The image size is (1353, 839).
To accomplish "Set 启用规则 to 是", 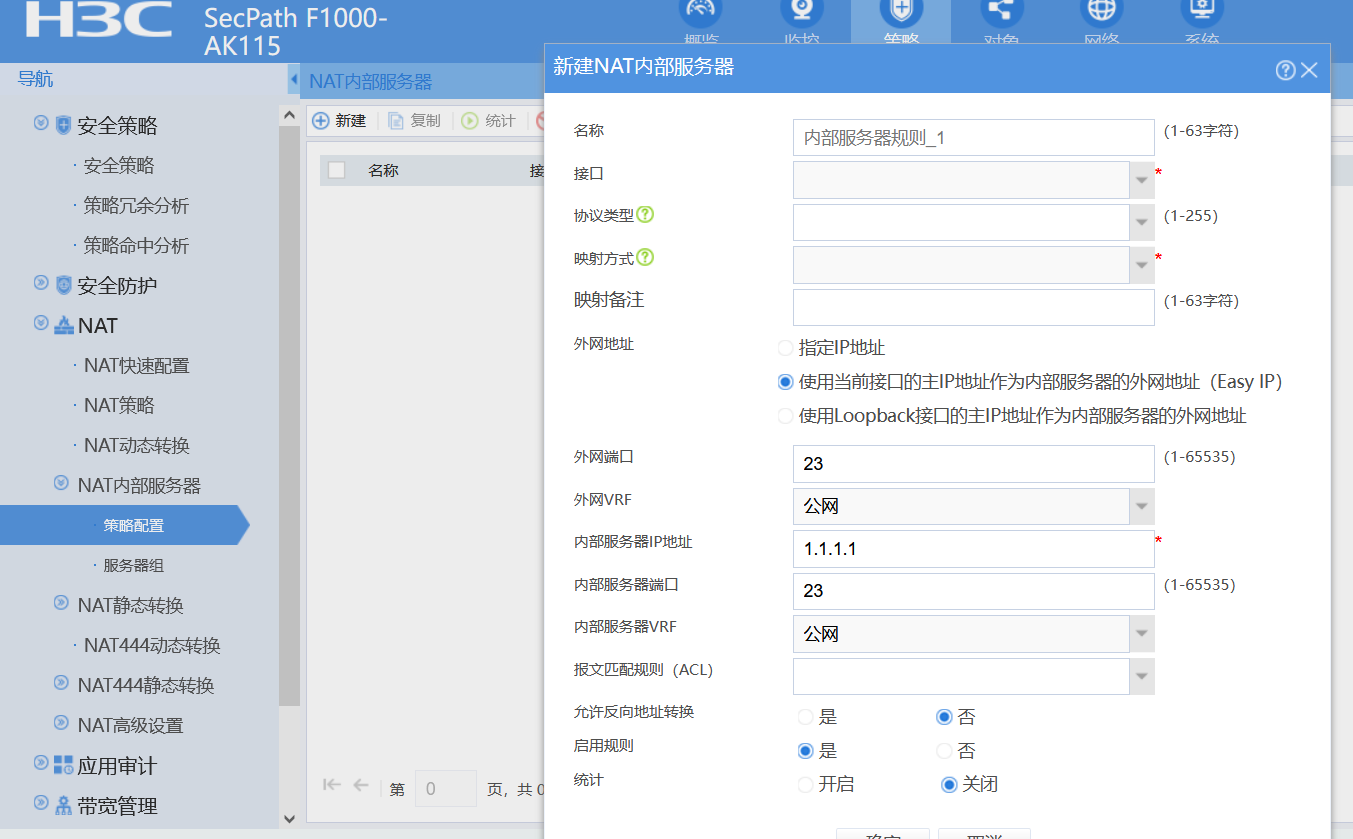I will click(x=805, y=751).
